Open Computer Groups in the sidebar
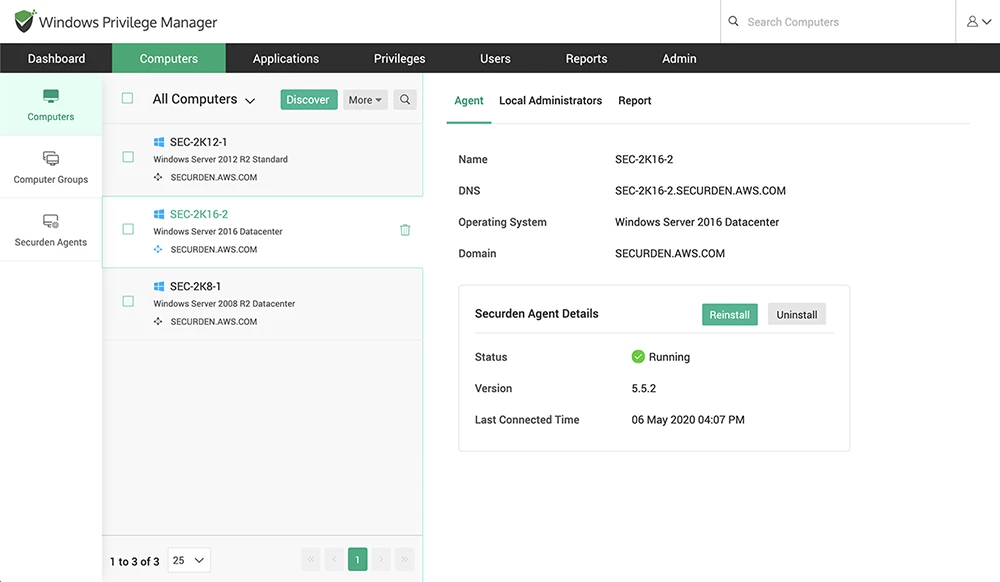1000x582 pixels. click(x=50, y=168)
